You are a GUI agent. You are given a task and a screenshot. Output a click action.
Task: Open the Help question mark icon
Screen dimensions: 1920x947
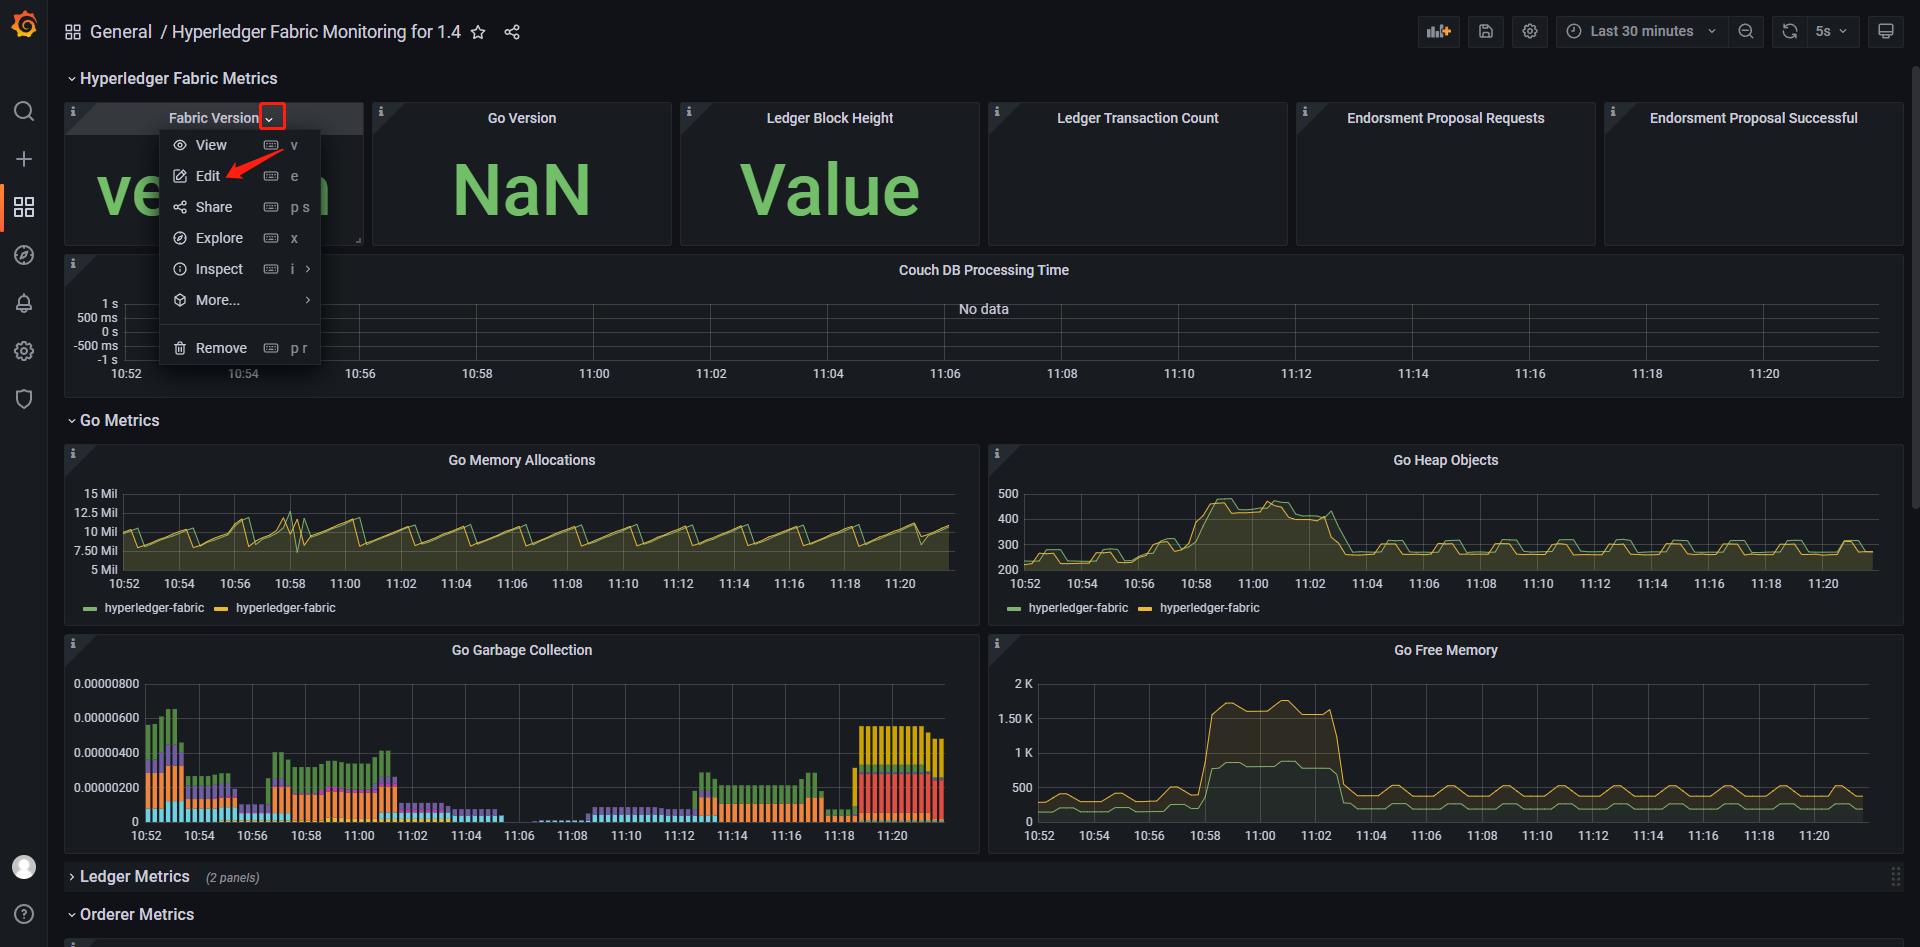tap(24, 914)
